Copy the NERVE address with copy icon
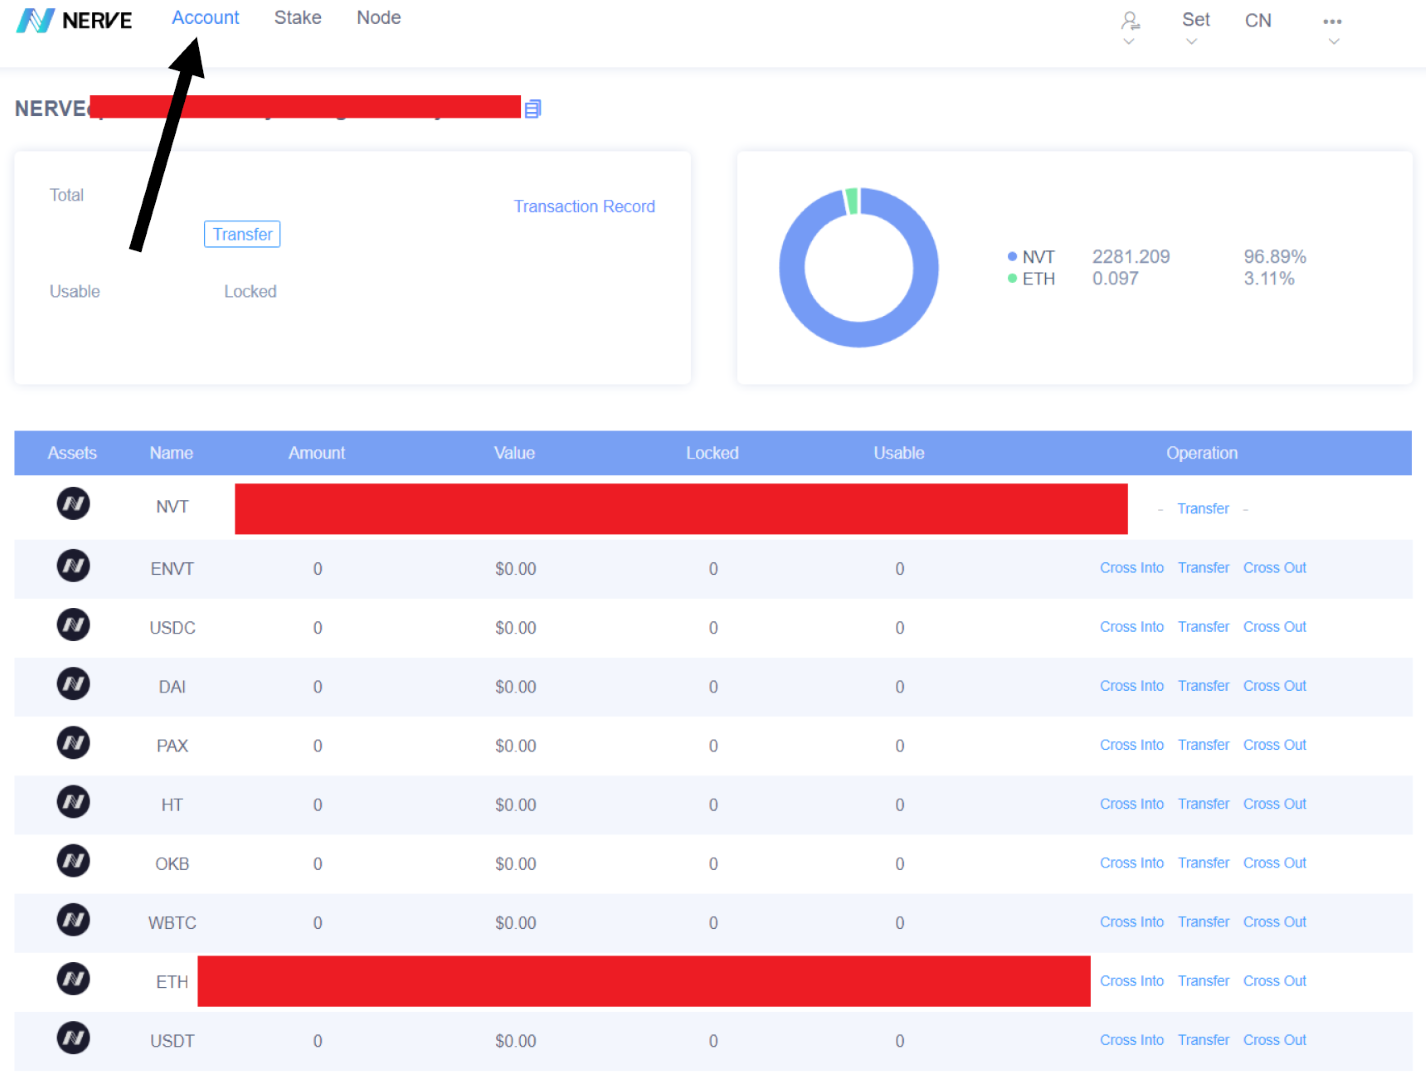 pos(533,109)
